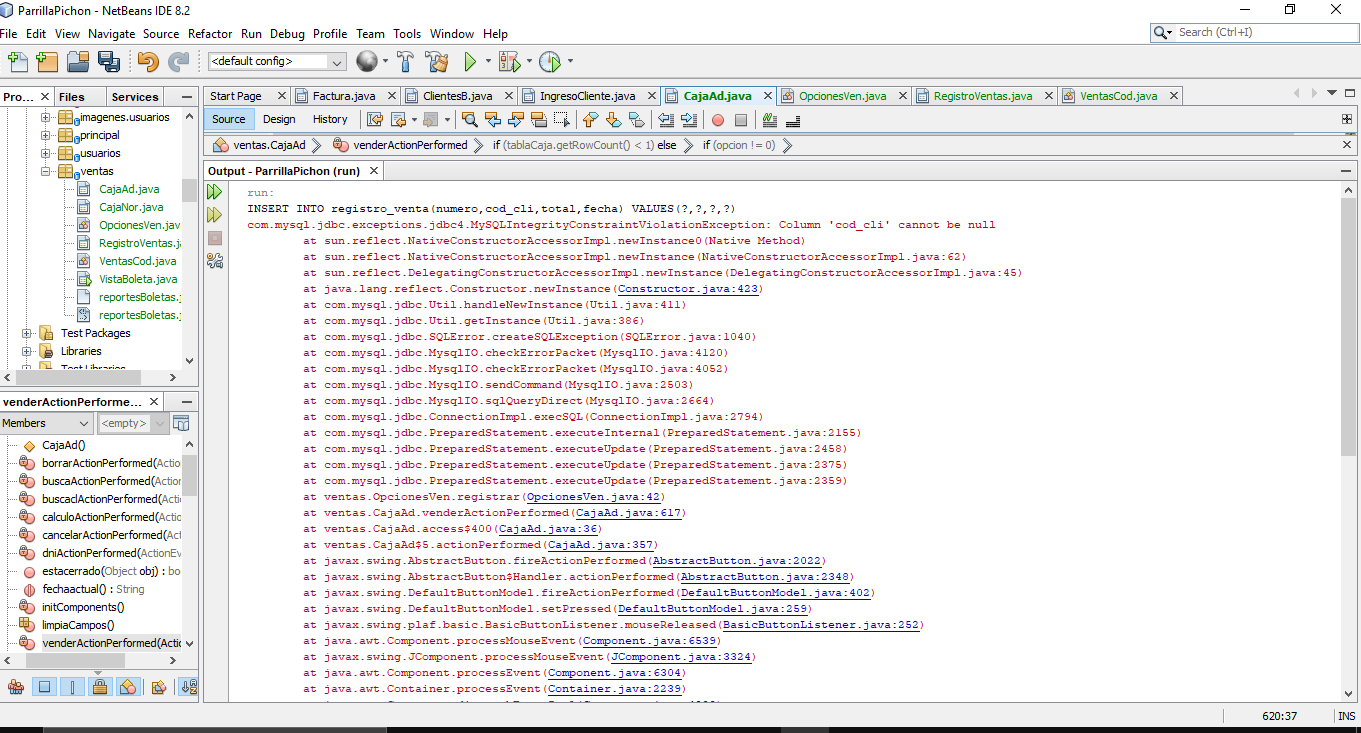1361x733 pixels.
Task: Click the Profile Project clock icon
Action: coord(549,62)
